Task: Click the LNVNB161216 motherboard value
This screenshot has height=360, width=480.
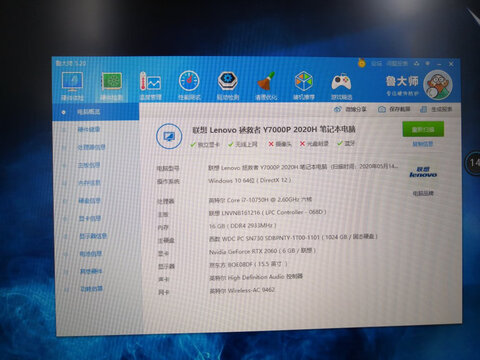Action: point(267,212)
